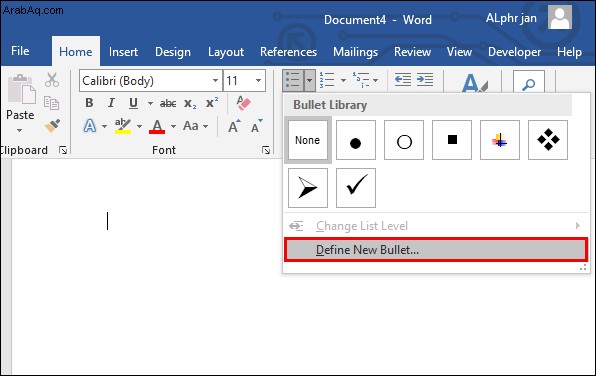Click Define New Bullet option
The image size is (596, 376).
436,250
